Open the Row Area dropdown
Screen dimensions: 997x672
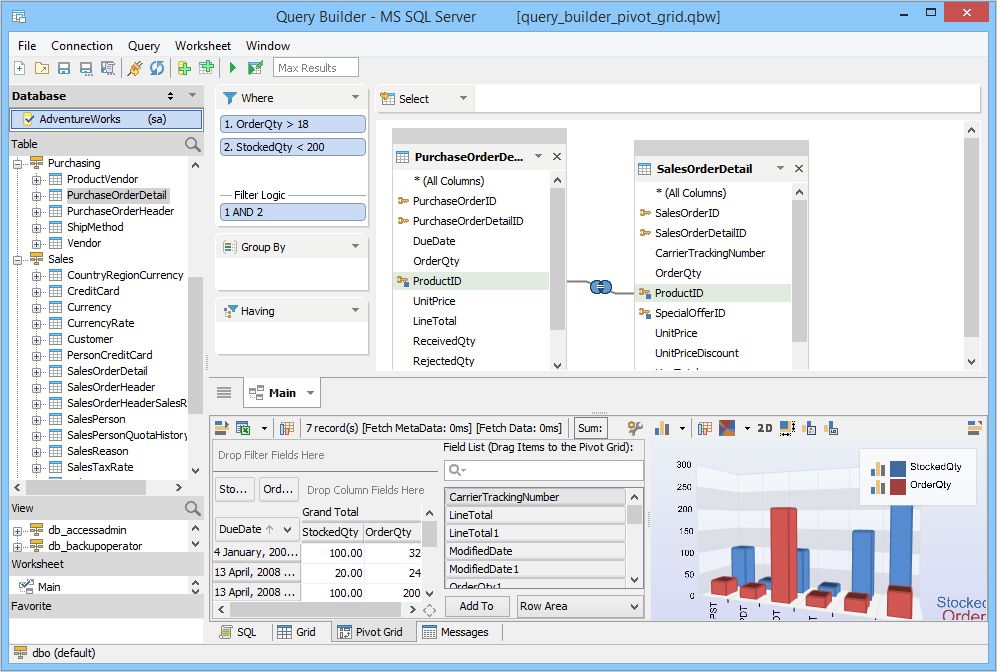(x=580, y=606)
